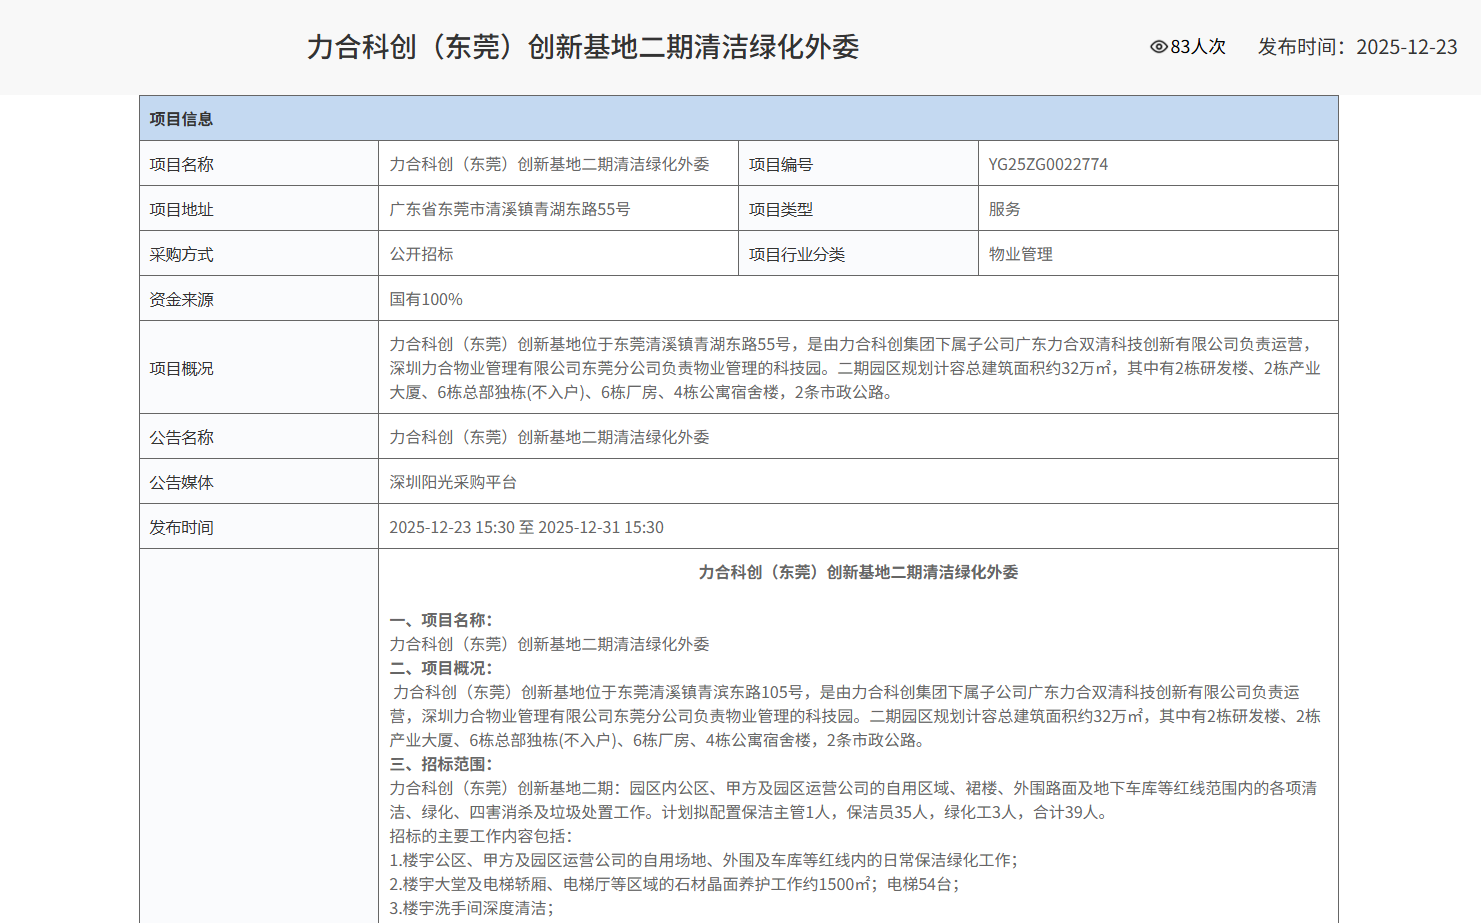
Task: Click the bold centered announcement title
Action: pyautogui.click(x=858, y=572)
